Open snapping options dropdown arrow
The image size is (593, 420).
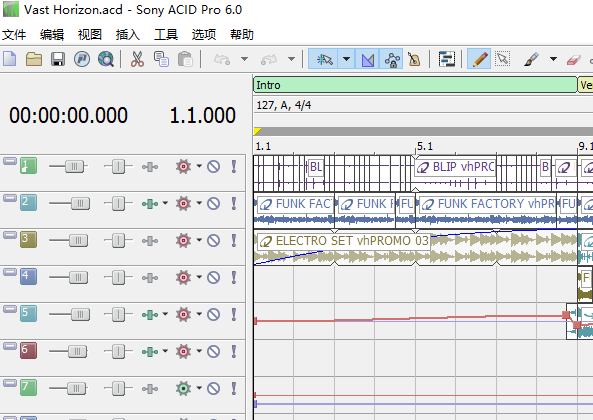click(x=346, y=59)
